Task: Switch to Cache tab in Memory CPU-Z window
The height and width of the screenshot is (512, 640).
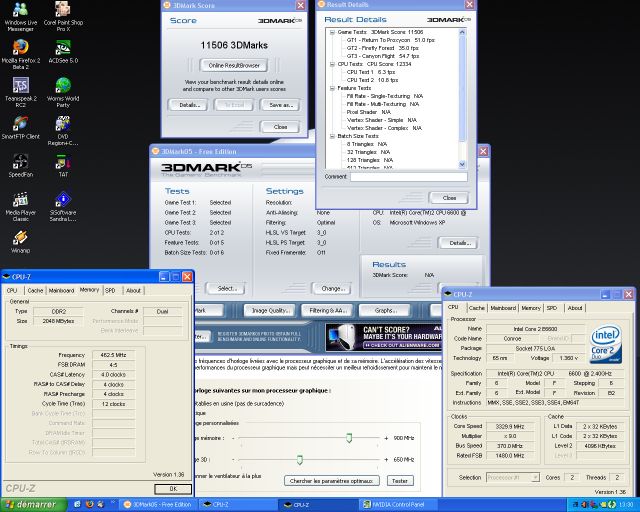Action: click(35, 290)
